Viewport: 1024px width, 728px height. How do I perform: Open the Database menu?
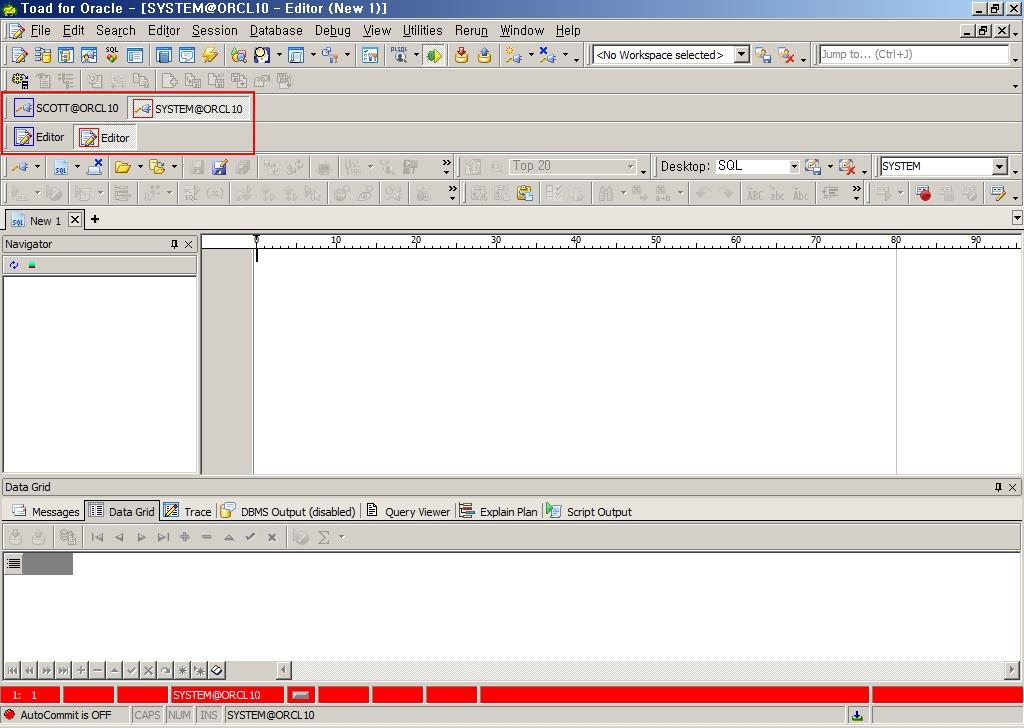pos(276,31)
